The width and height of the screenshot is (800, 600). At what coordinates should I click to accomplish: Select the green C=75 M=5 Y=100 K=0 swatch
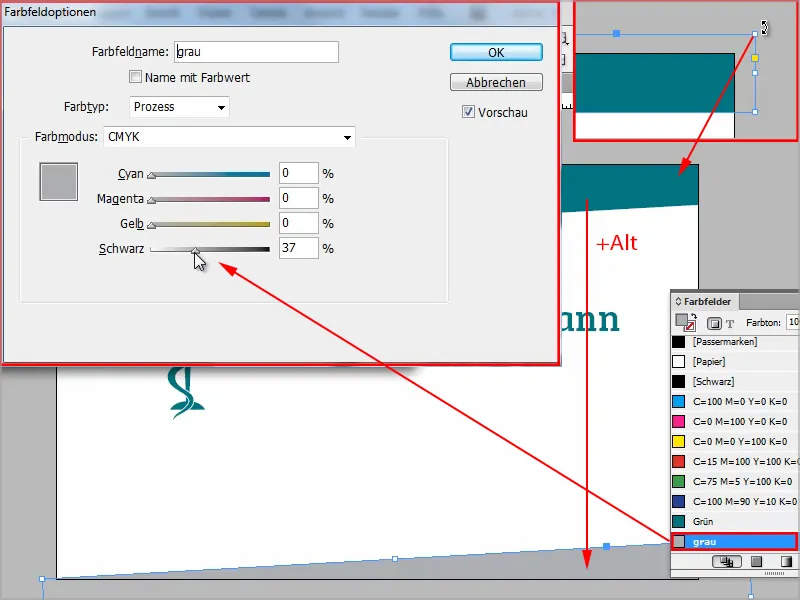735,481
